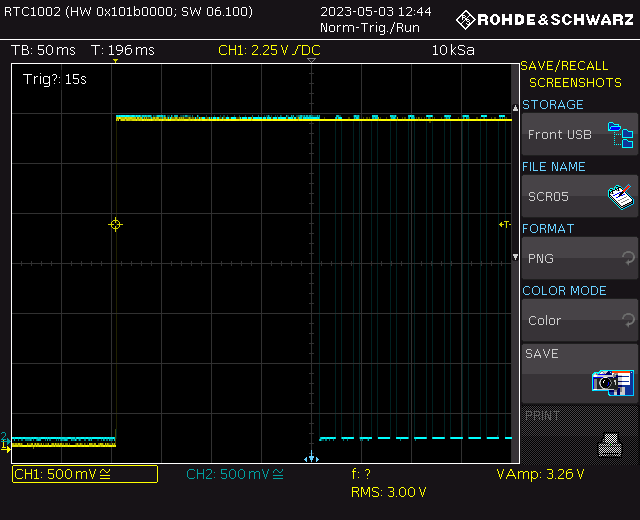Click the RMS: 3.00 V measurement
The height and width of the screenshot is (520, 640).
tap(389, 492)
